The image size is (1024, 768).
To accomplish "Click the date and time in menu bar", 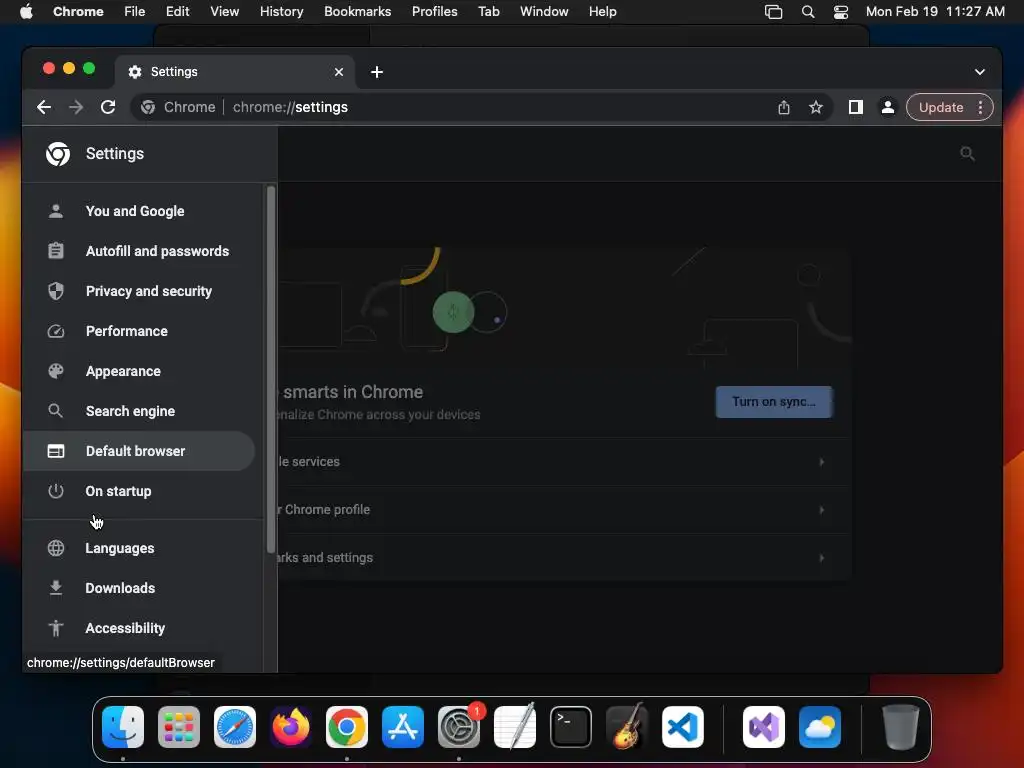I will (935, 12).
